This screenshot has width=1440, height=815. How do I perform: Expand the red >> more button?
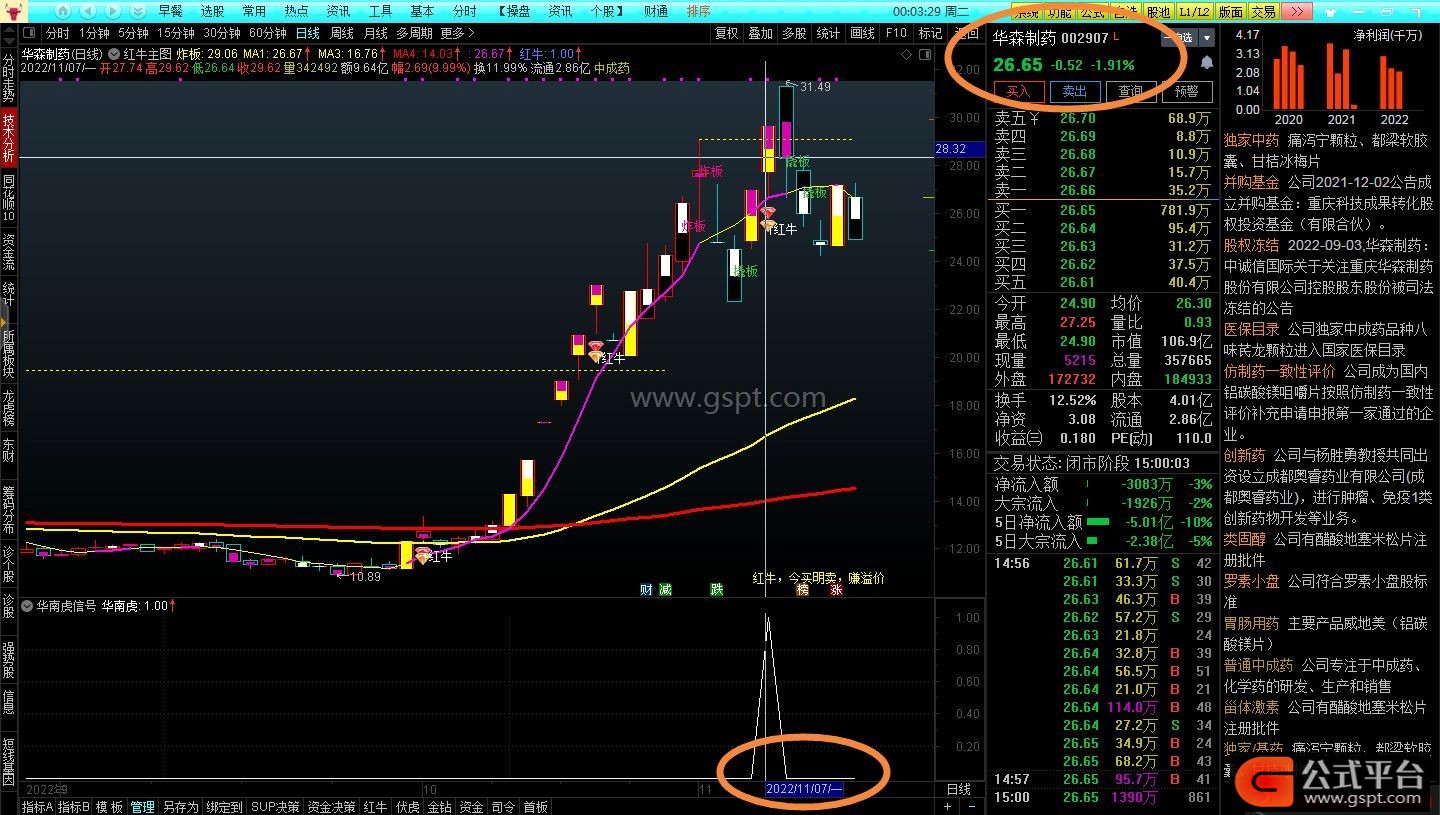click(x=1297, y=12)
